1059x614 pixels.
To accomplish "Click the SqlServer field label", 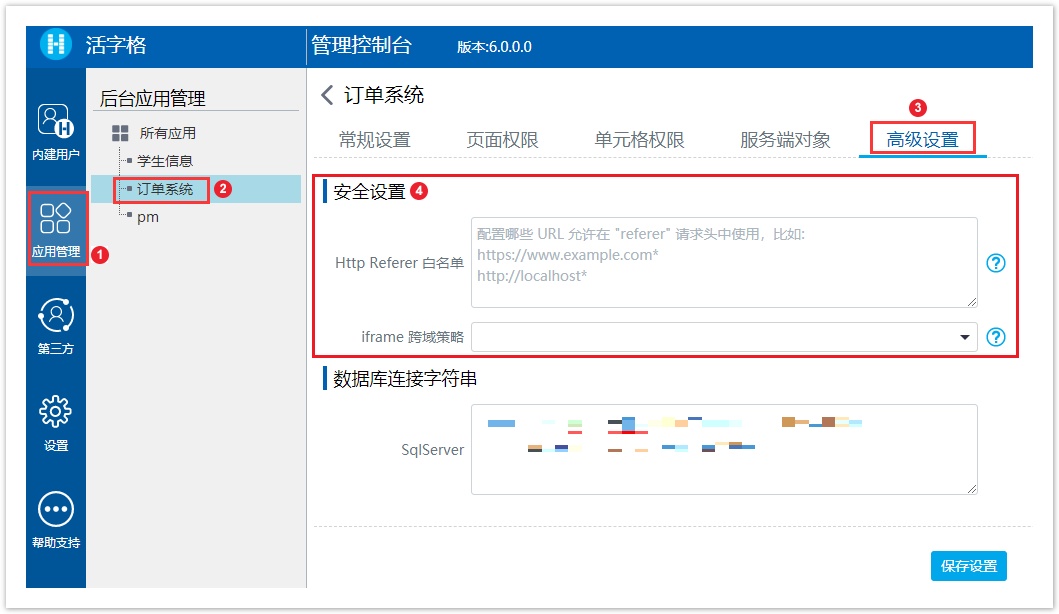I will click(x=432, y=450).
